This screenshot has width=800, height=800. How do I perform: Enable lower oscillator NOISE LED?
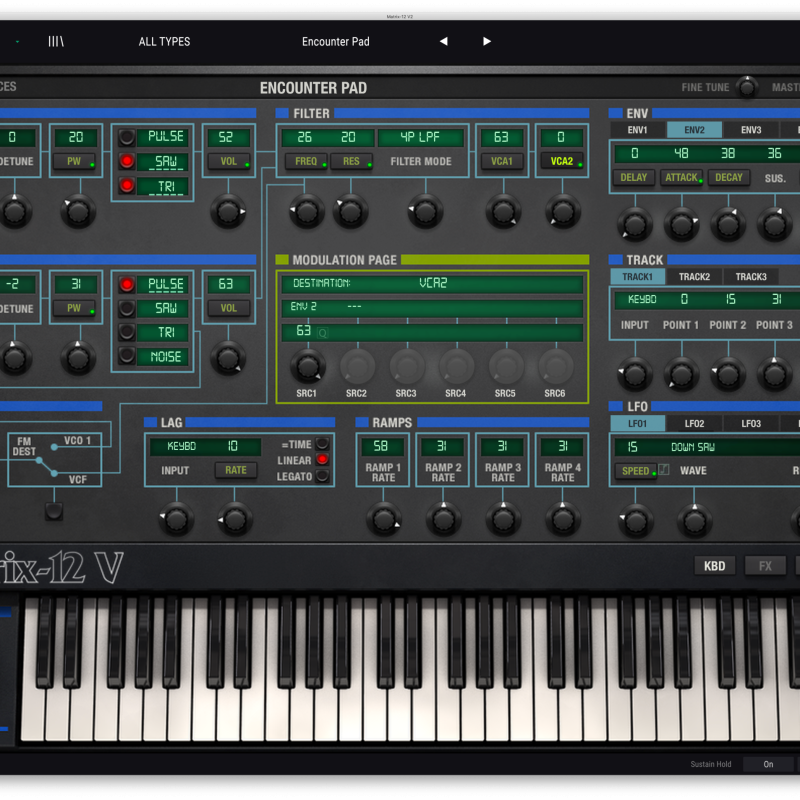pos(127,356)
